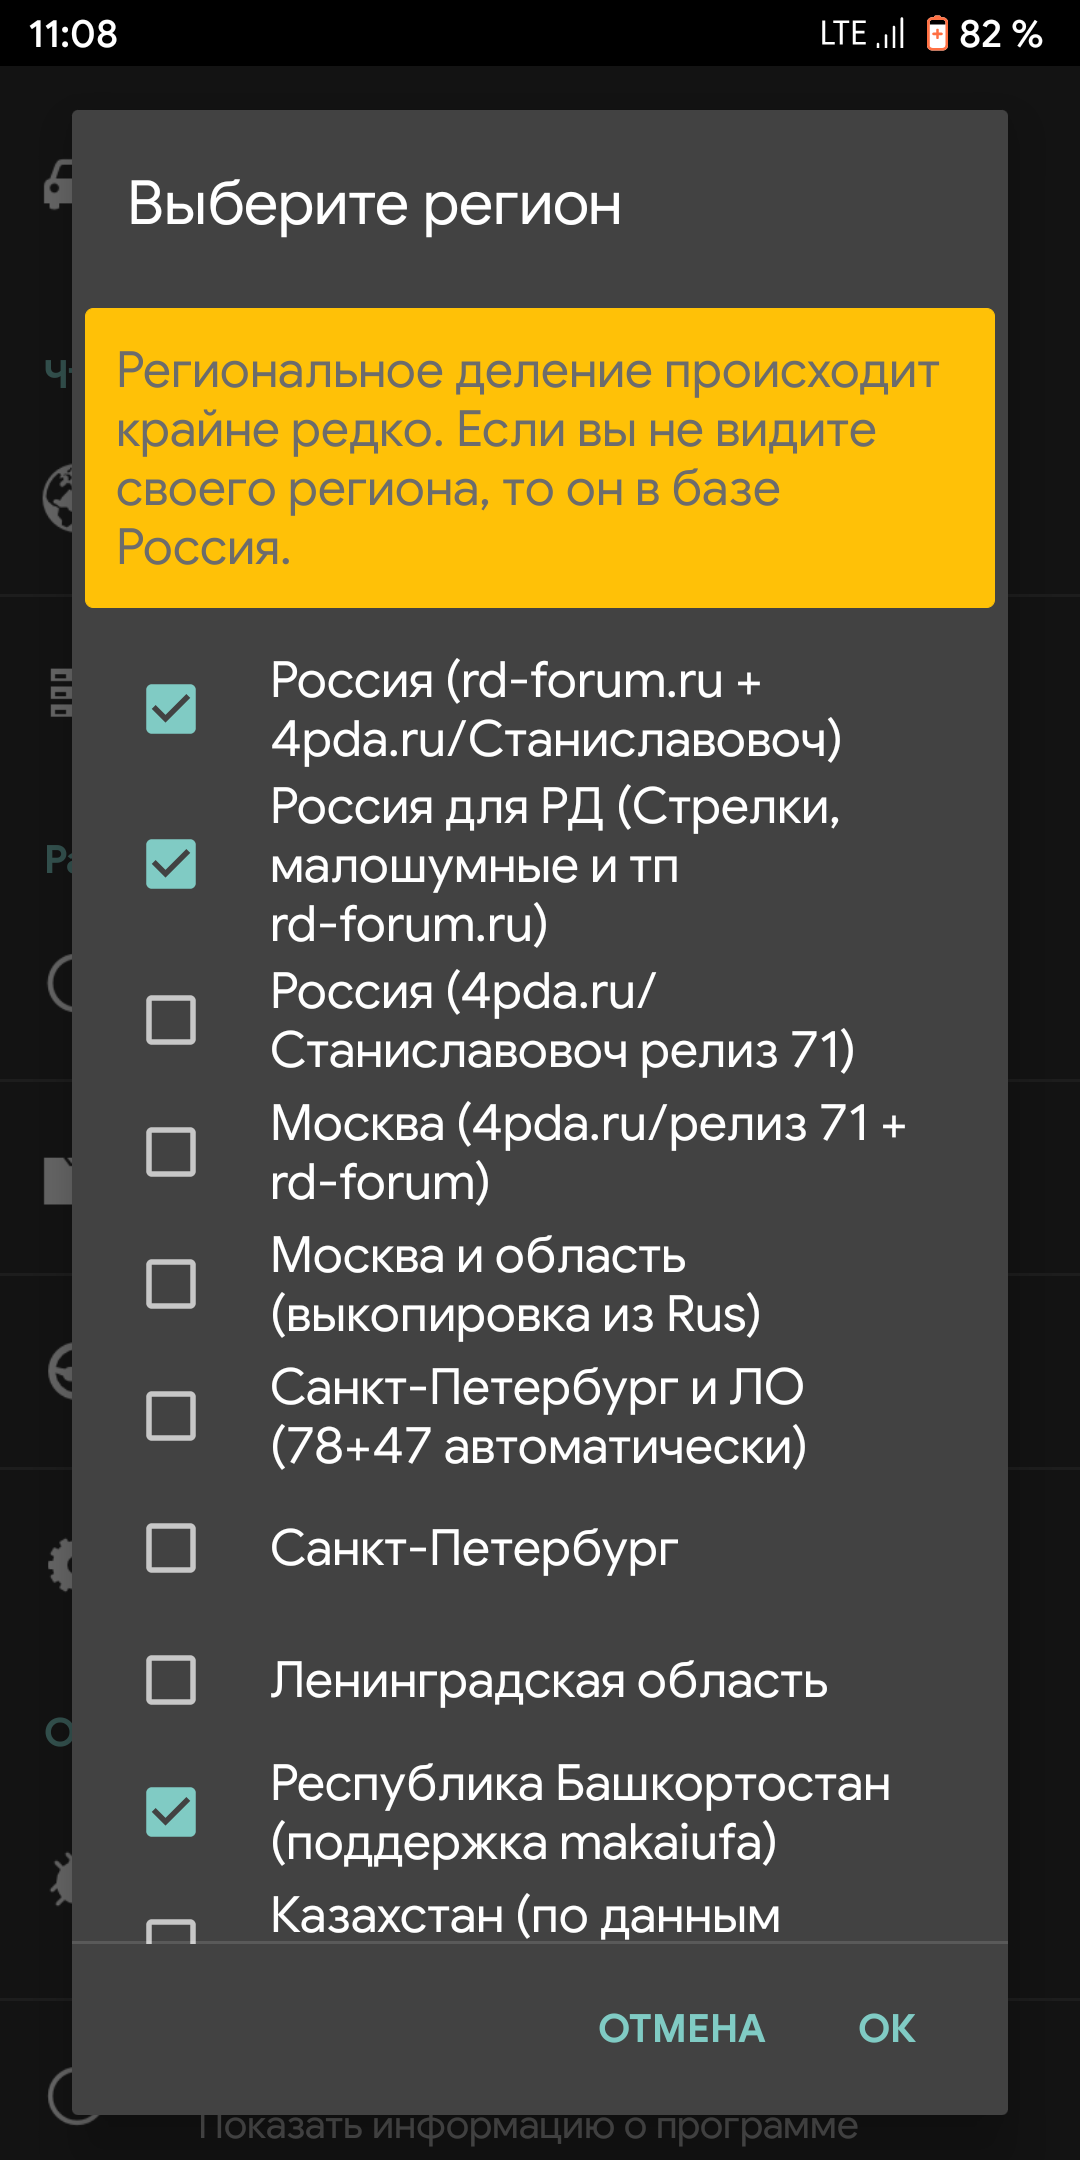The height and width of the screenshot is (2160, 1080).
Task: Select Санкт-Петербург и ЛО 78+47 checkbox
Action: coord(171,1416)
